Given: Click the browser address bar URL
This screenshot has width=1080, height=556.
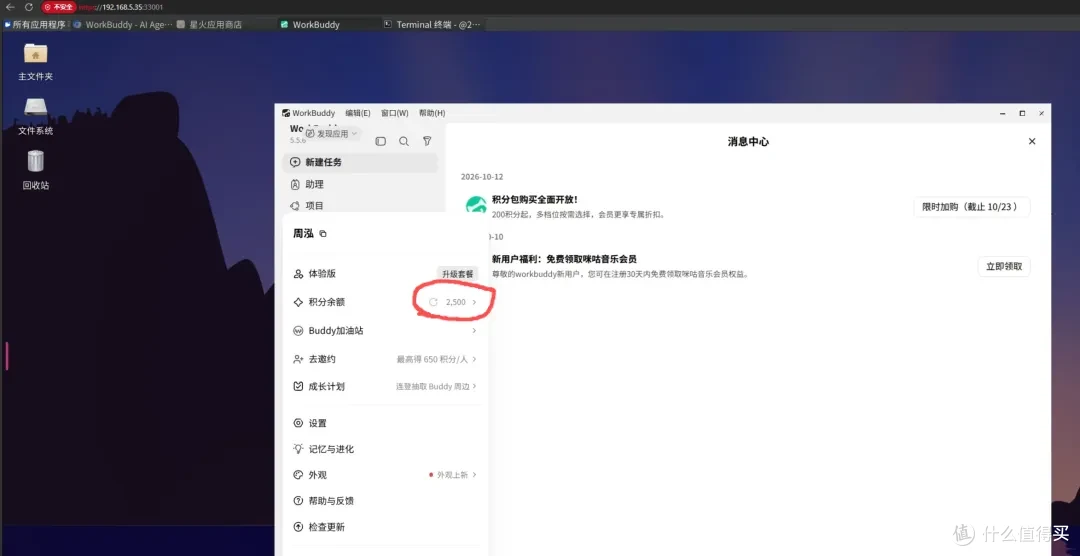Looking at the screenshot, I should 121,7.
